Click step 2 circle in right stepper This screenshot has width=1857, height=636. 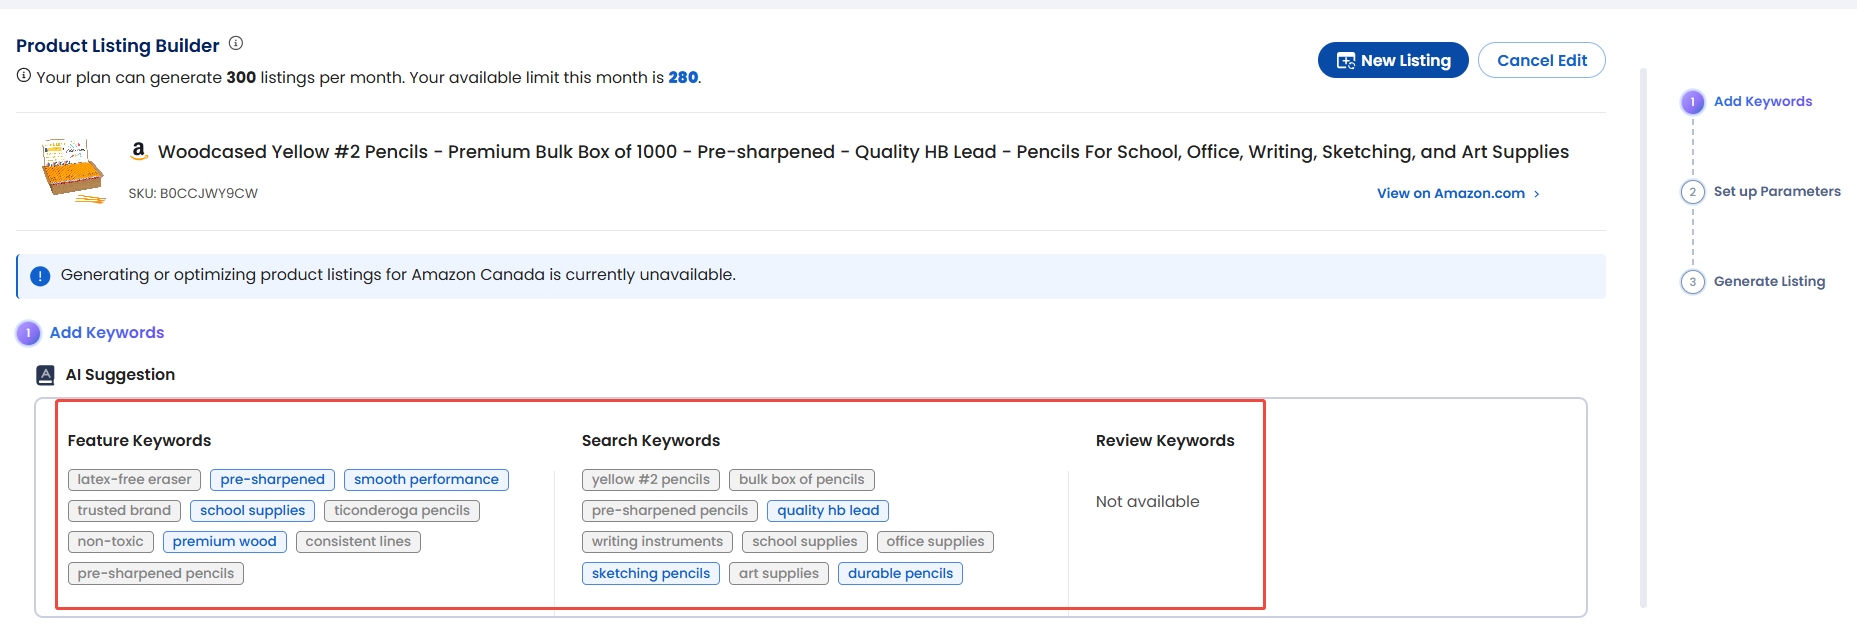pos(1693,192)
